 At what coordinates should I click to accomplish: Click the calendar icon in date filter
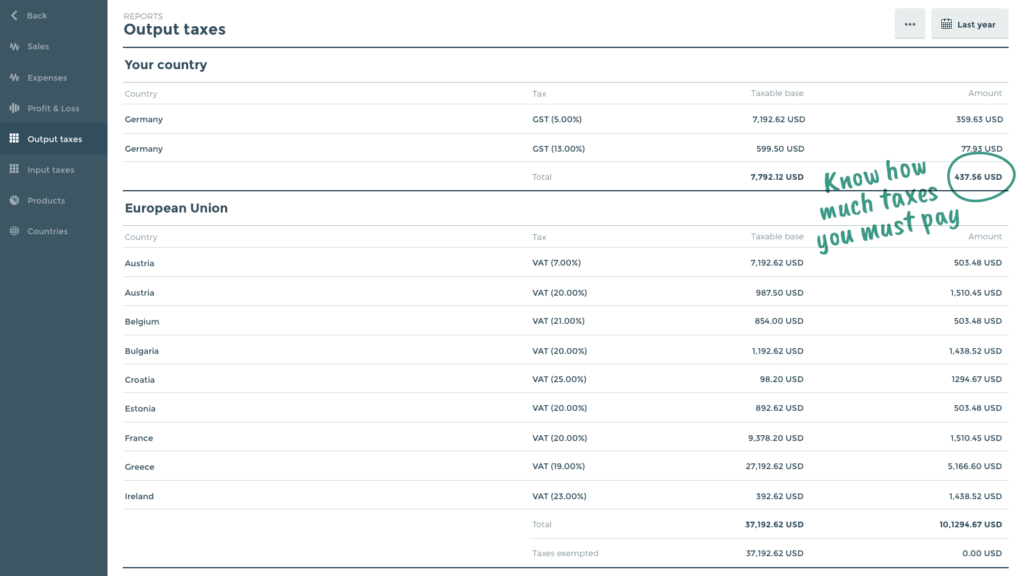coord(946,24)
